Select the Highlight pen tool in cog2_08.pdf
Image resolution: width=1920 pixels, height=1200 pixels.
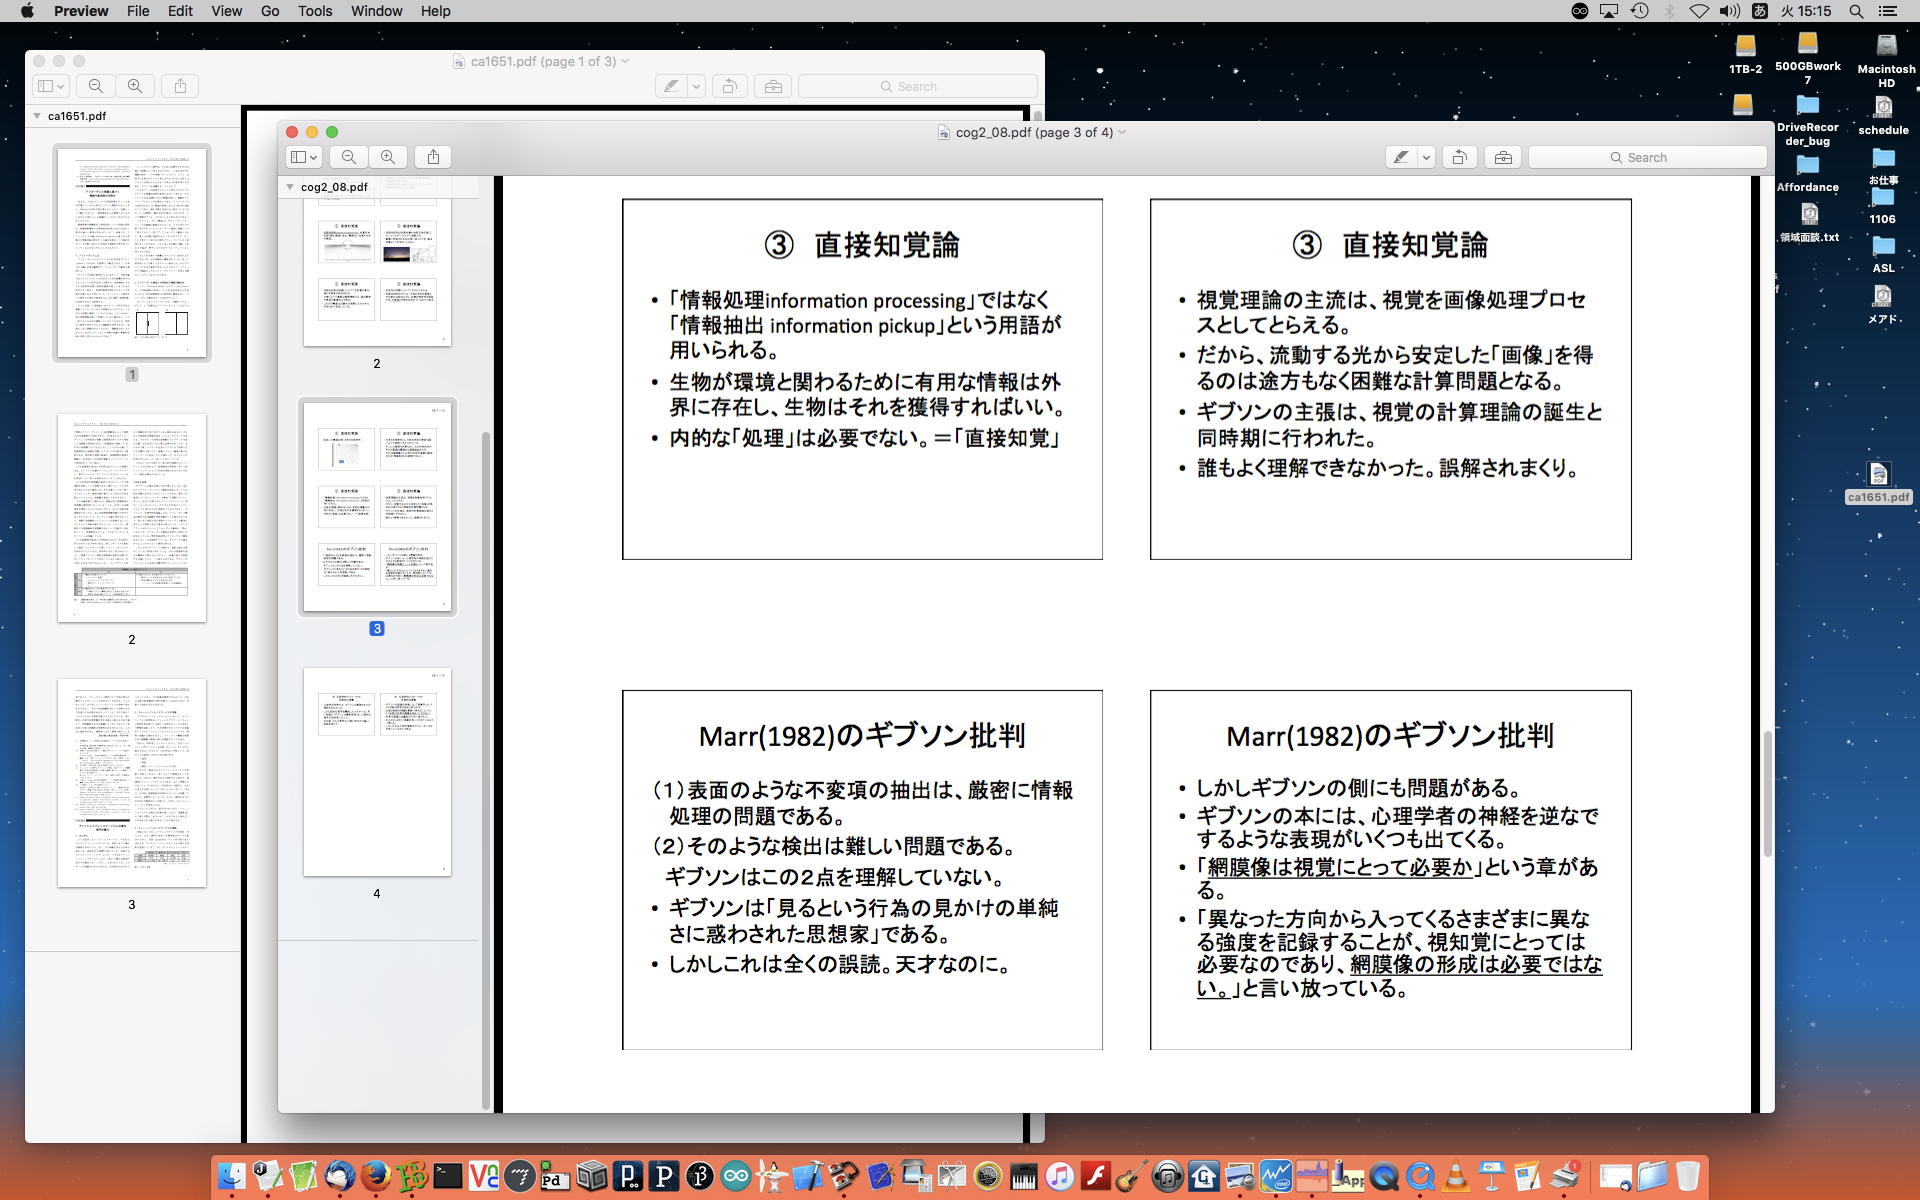1401,157
